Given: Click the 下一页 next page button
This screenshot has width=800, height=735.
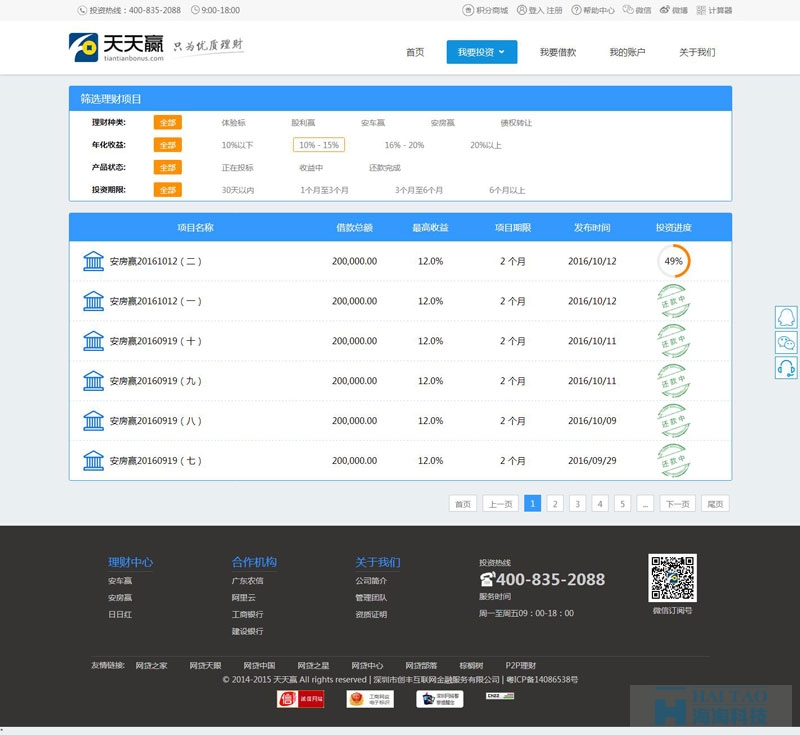Looking at the screenshot, I should 677,504.
